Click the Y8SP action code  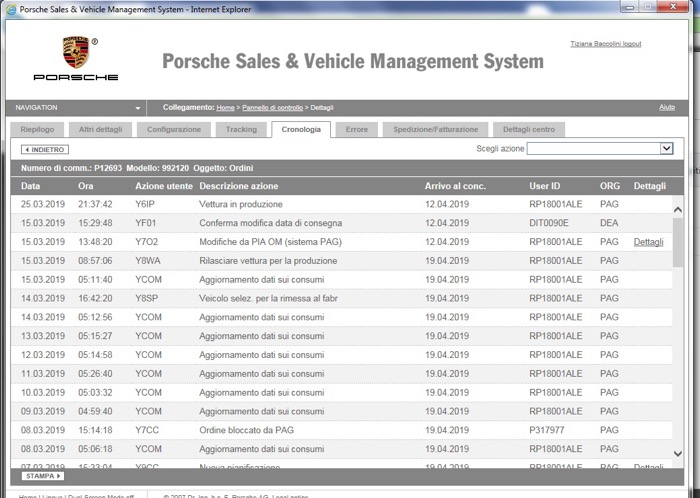point(146,298)
